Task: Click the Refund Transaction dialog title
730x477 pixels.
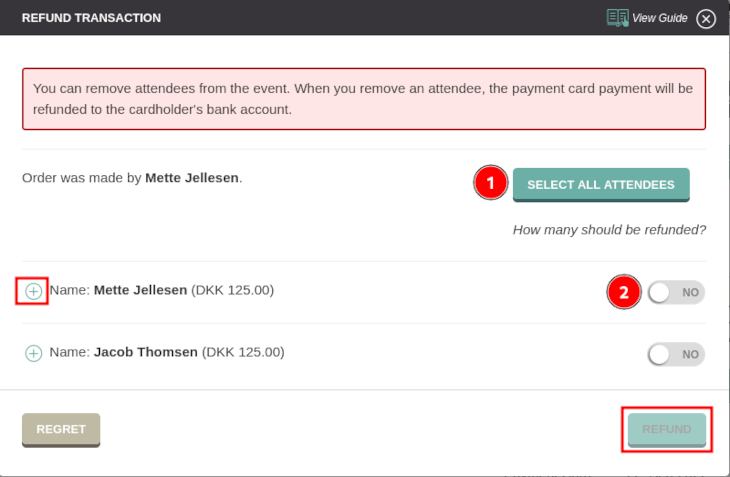Action: point(91,18)
